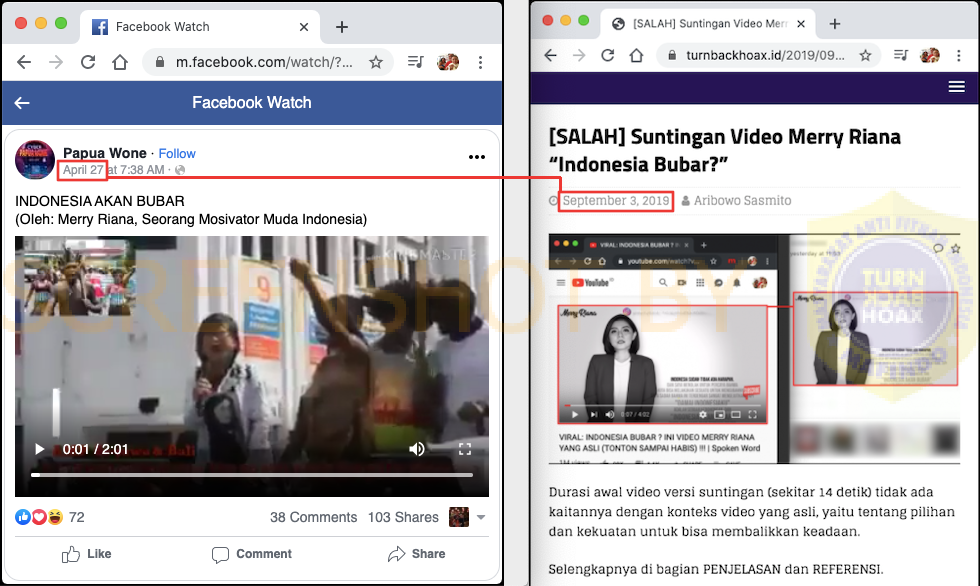Open author Aribowo Sasmito link

click(742, 201)
